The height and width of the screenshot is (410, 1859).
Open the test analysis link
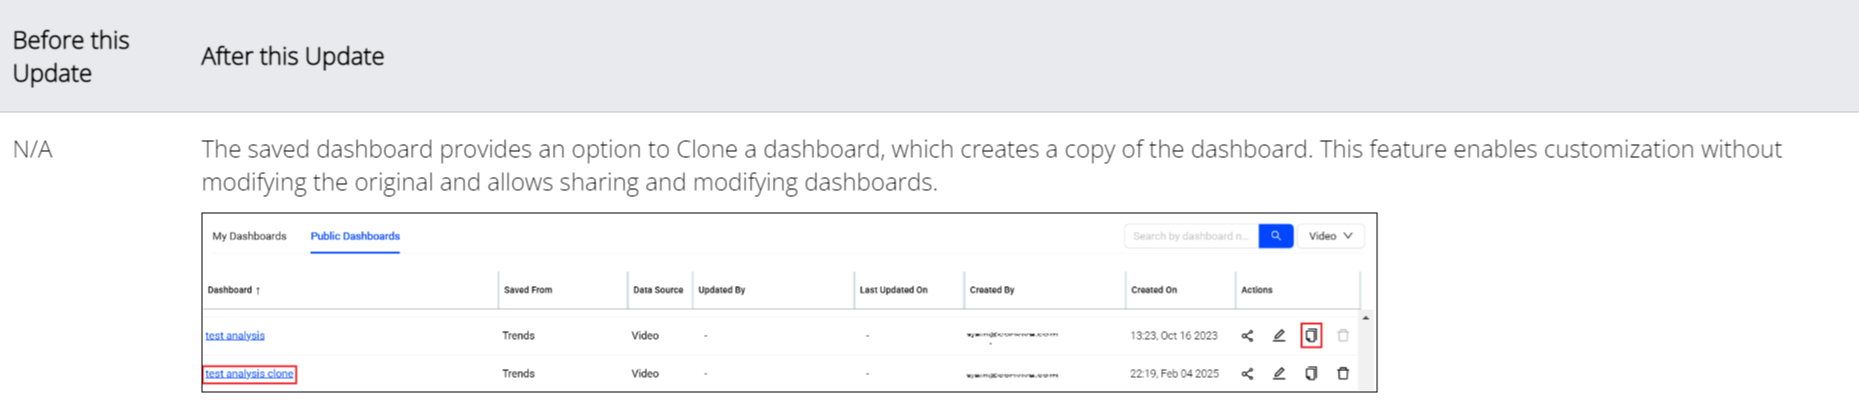coord(235,336)
